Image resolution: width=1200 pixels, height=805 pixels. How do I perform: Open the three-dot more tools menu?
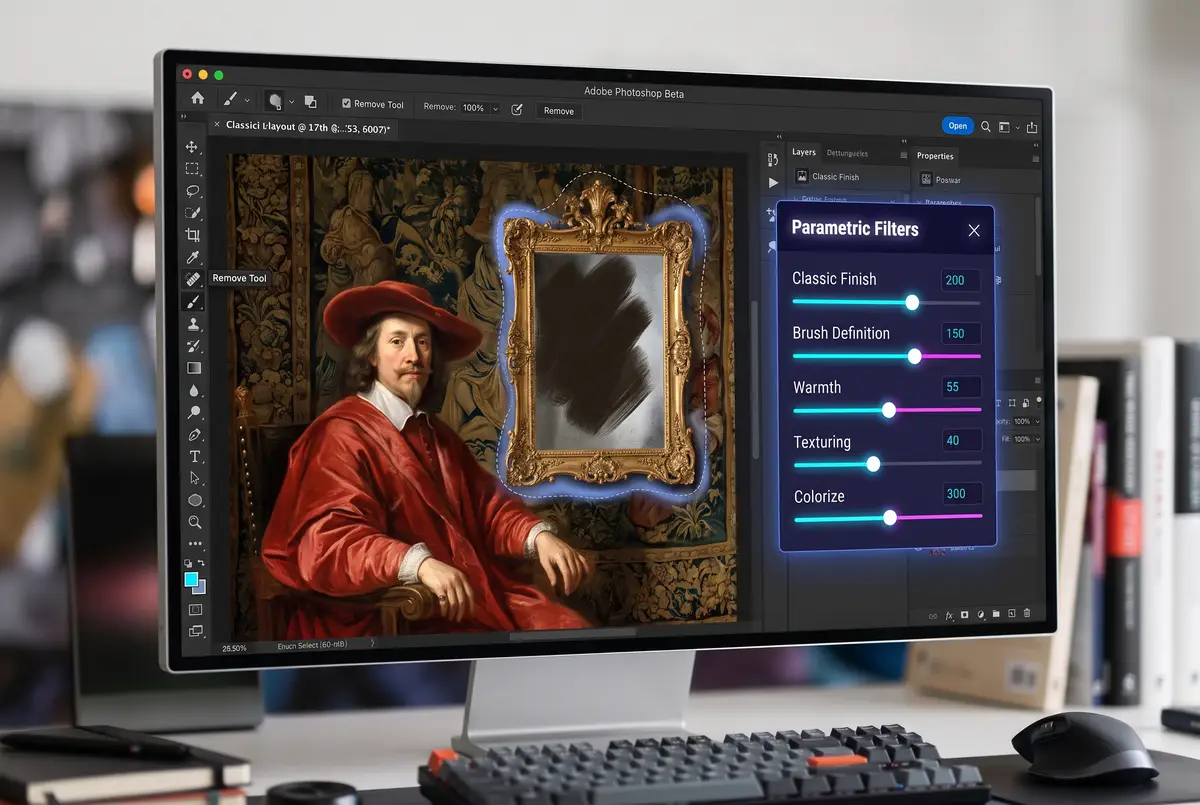tap(195, 544)
